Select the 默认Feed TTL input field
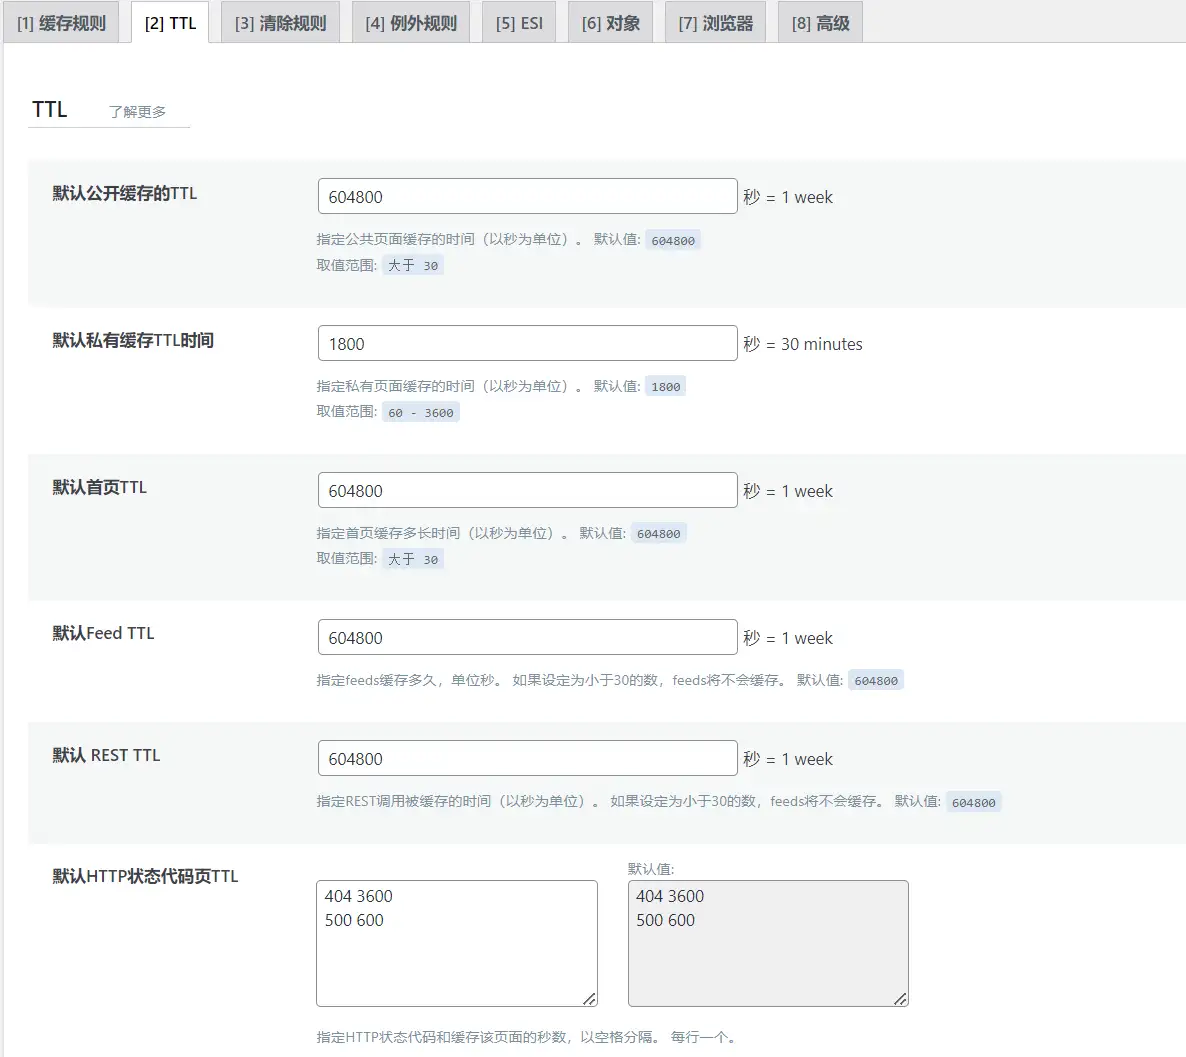Viewport: 1186px width, 1057px height. point(527,638)
